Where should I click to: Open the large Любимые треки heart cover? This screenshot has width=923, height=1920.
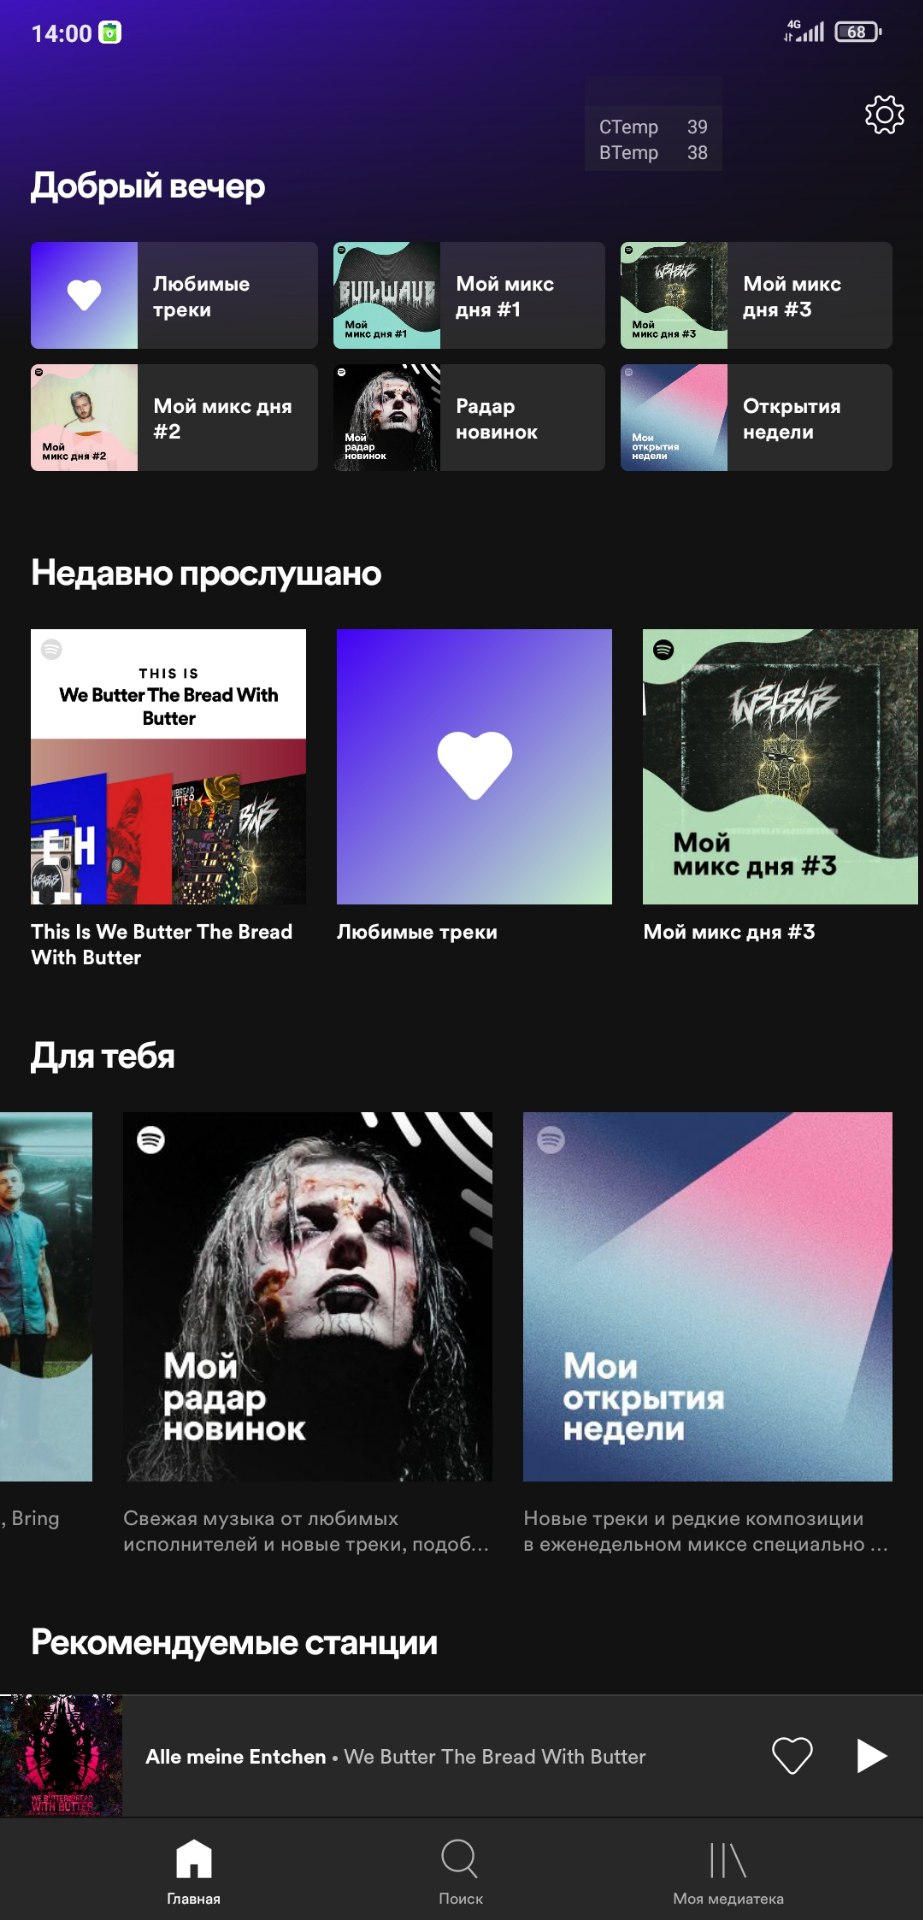[474, 767]
